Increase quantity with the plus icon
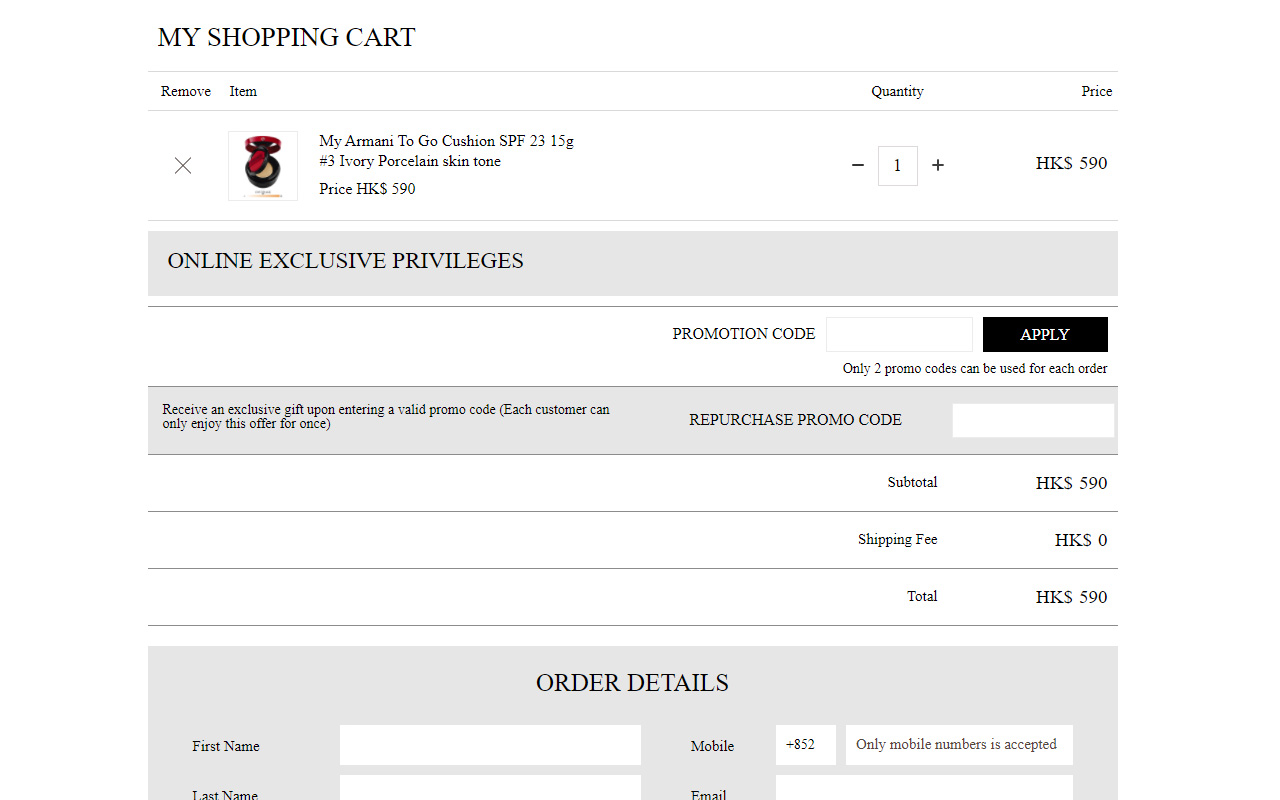This screenshot has width=1280, height=800. click(x=938, y=166)
